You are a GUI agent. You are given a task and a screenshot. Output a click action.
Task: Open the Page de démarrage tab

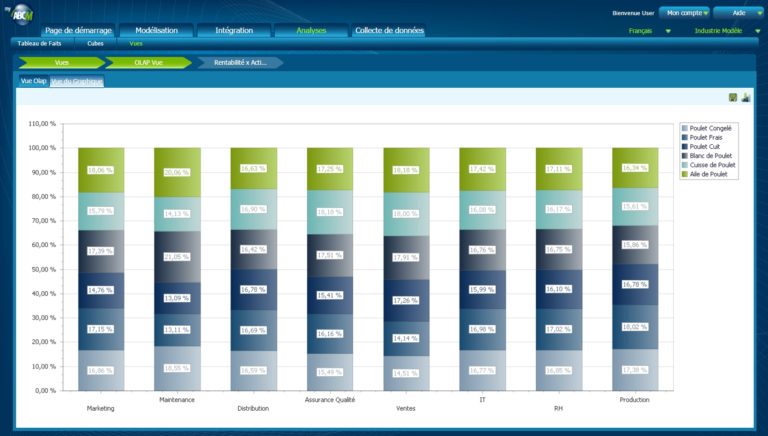coord(78,31)
